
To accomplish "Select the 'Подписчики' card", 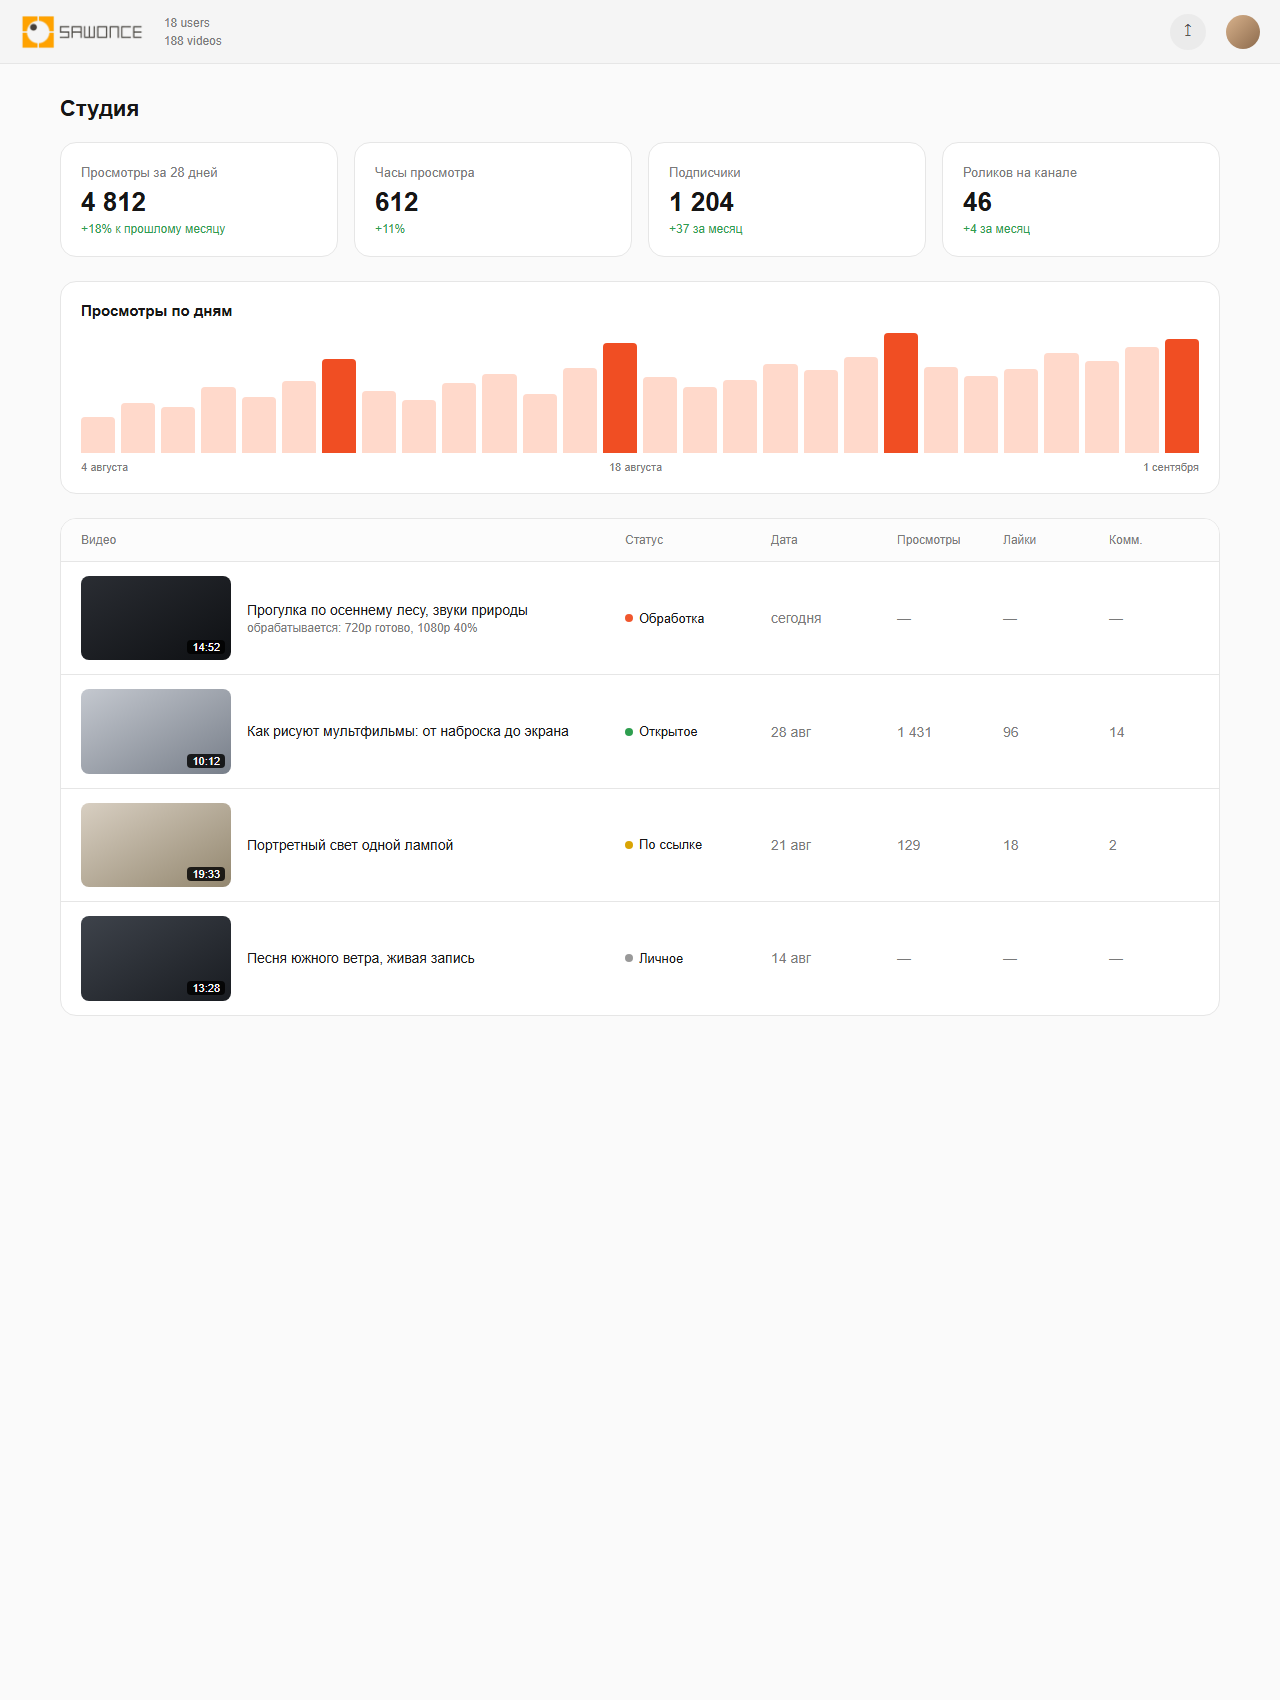I will click(787, 200).
